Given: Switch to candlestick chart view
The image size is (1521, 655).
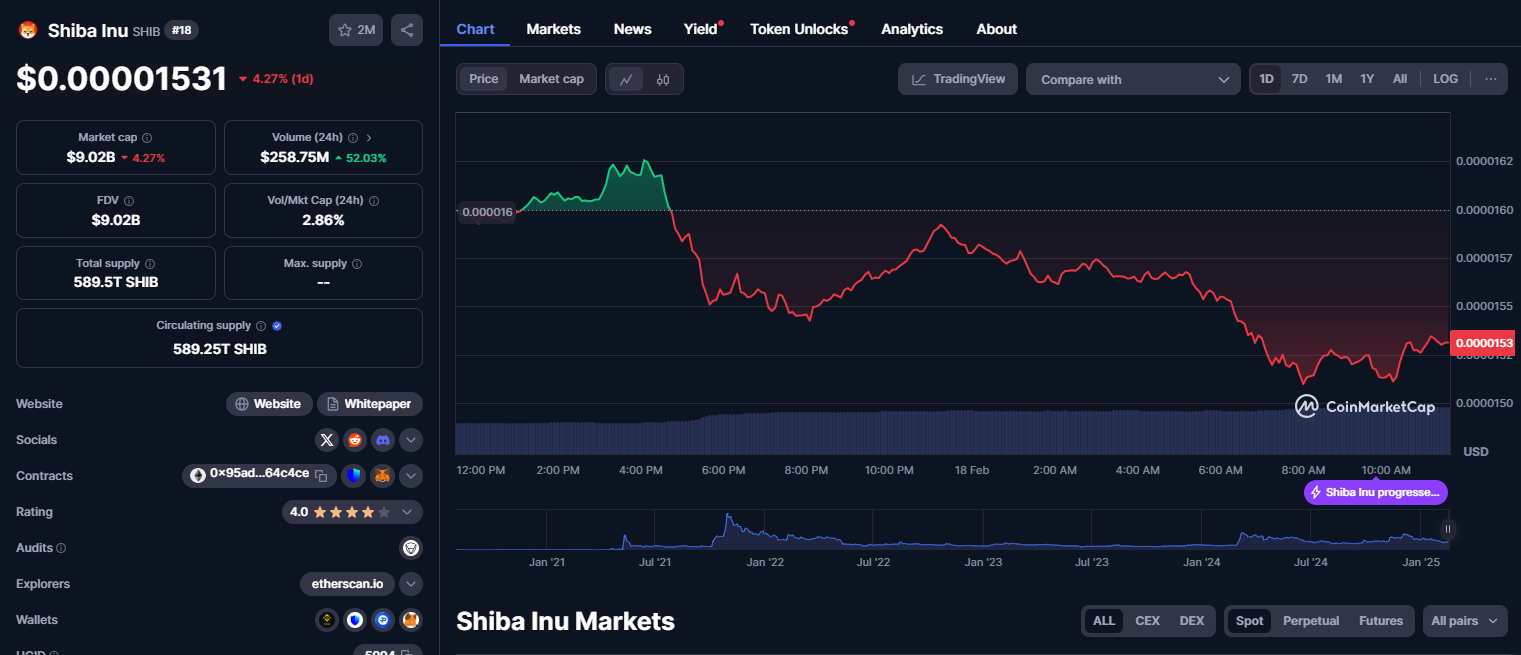Looking at the screenshot, I should coord(663,79).
